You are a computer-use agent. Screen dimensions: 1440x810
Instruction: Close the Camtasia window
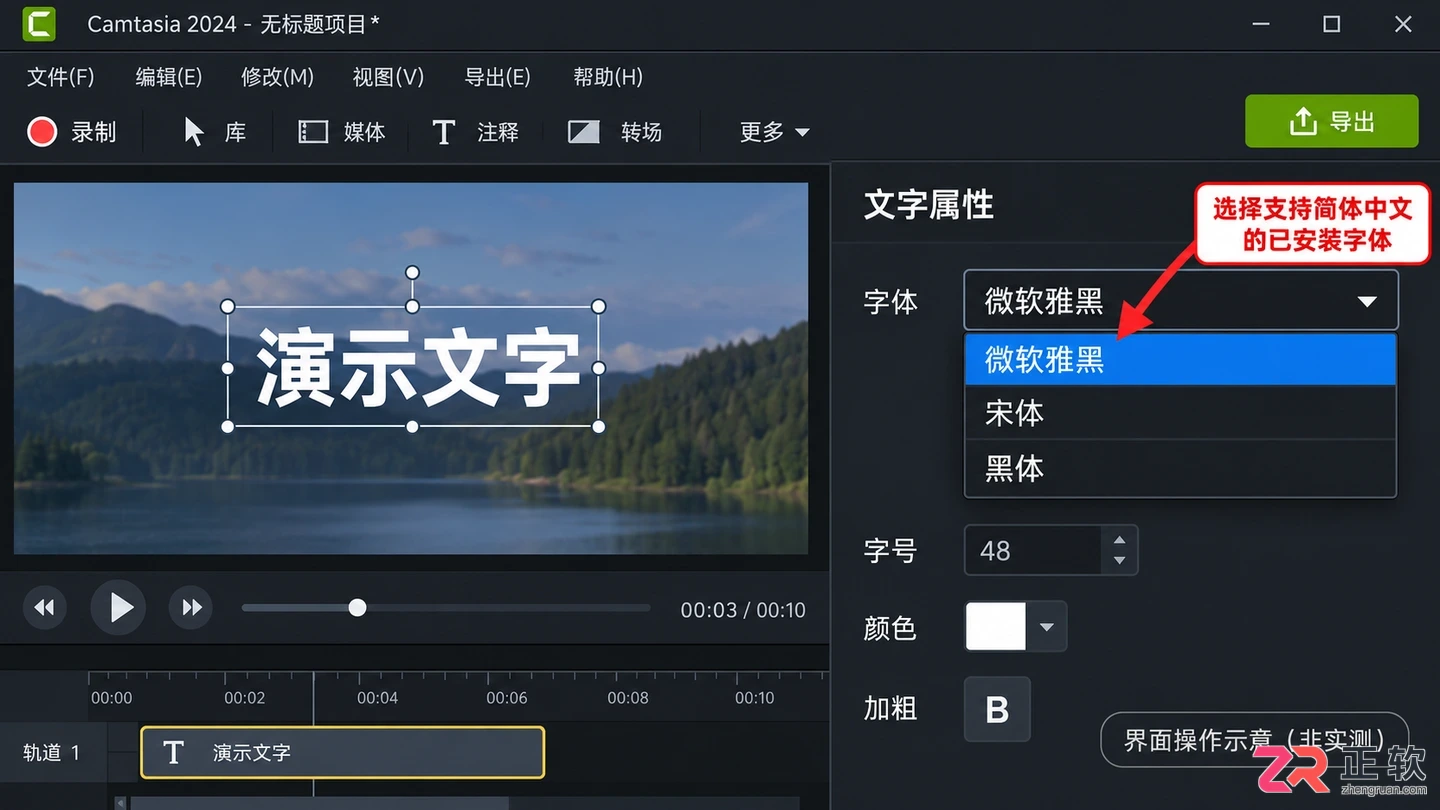[x=1404, y=24]
